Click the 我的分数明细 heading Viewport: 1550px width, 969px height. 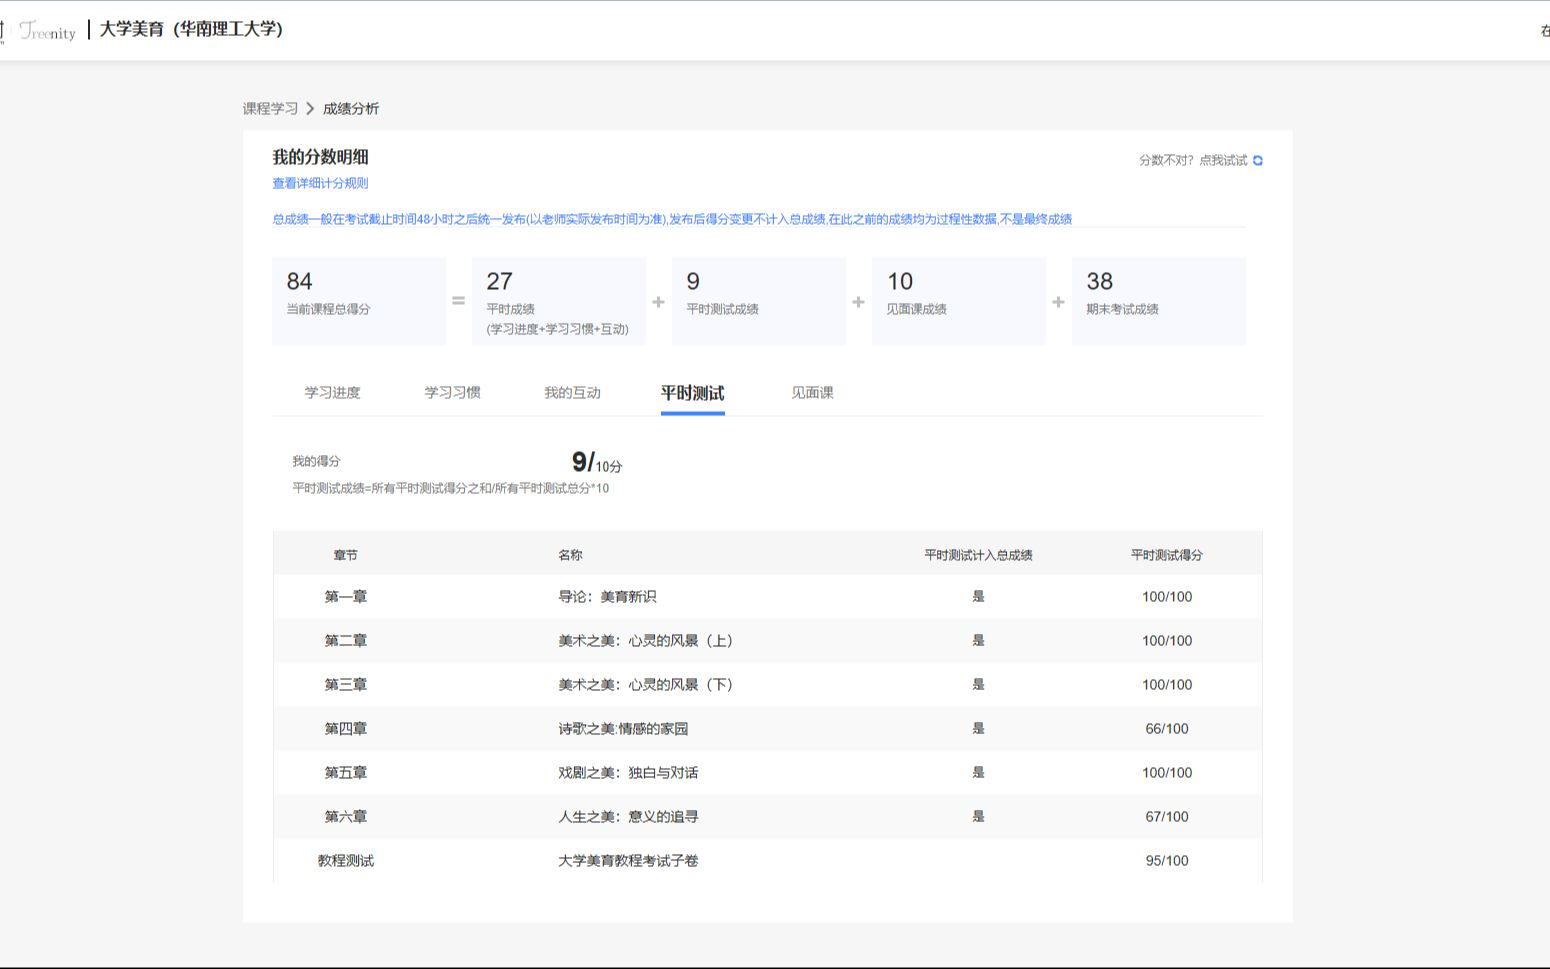point(320,157)
